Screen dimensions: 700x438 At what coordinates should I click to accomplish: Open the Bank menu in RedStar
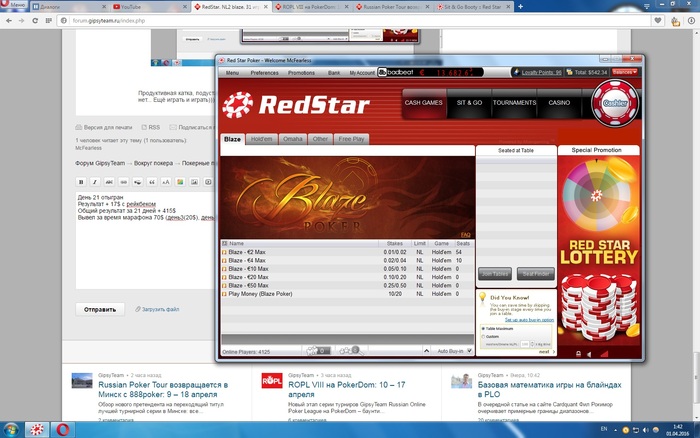click(334, 73)
